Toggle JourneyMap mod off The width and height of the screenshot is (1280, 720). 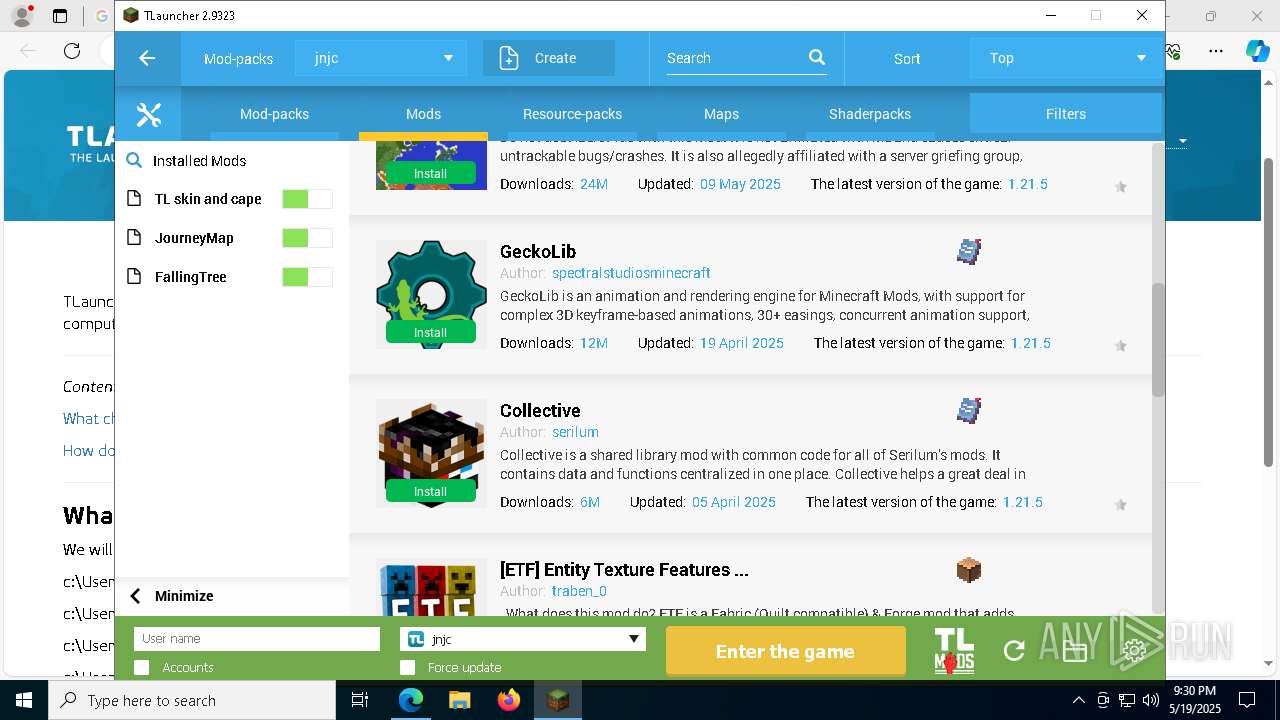(x=307, y=238)
